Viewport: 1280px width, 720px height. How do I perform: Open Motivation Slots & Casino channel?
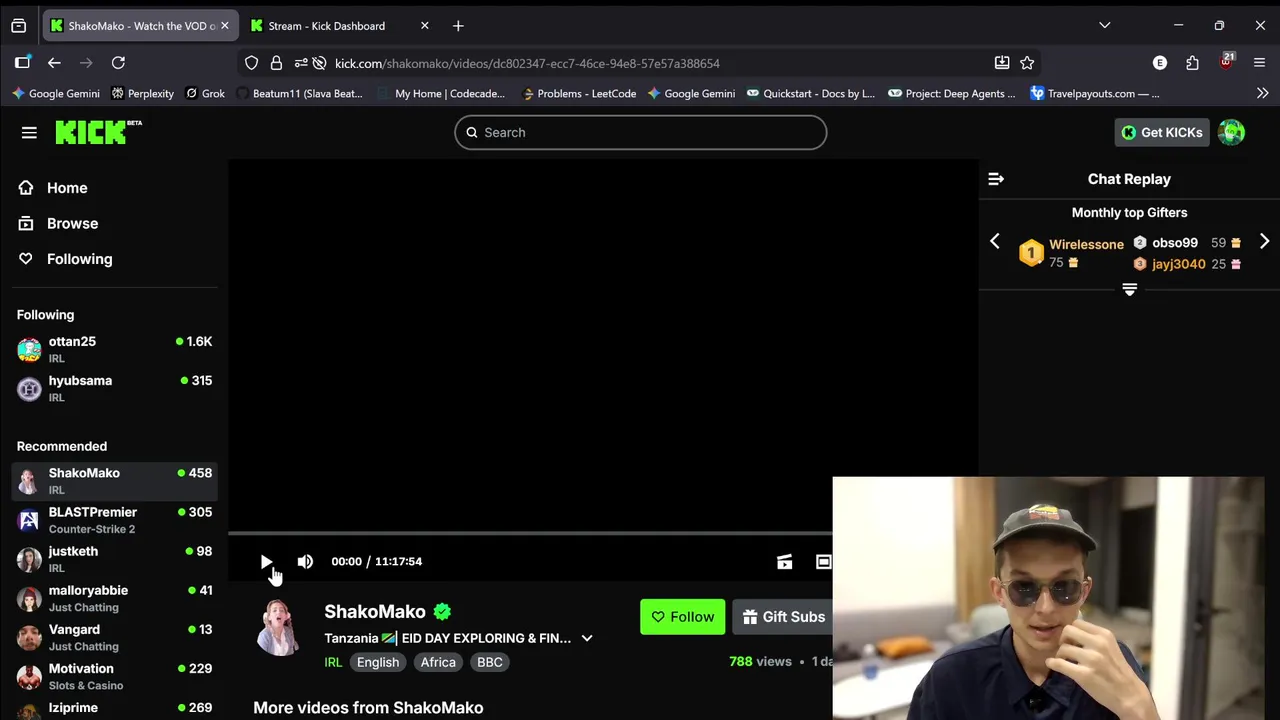114,676
